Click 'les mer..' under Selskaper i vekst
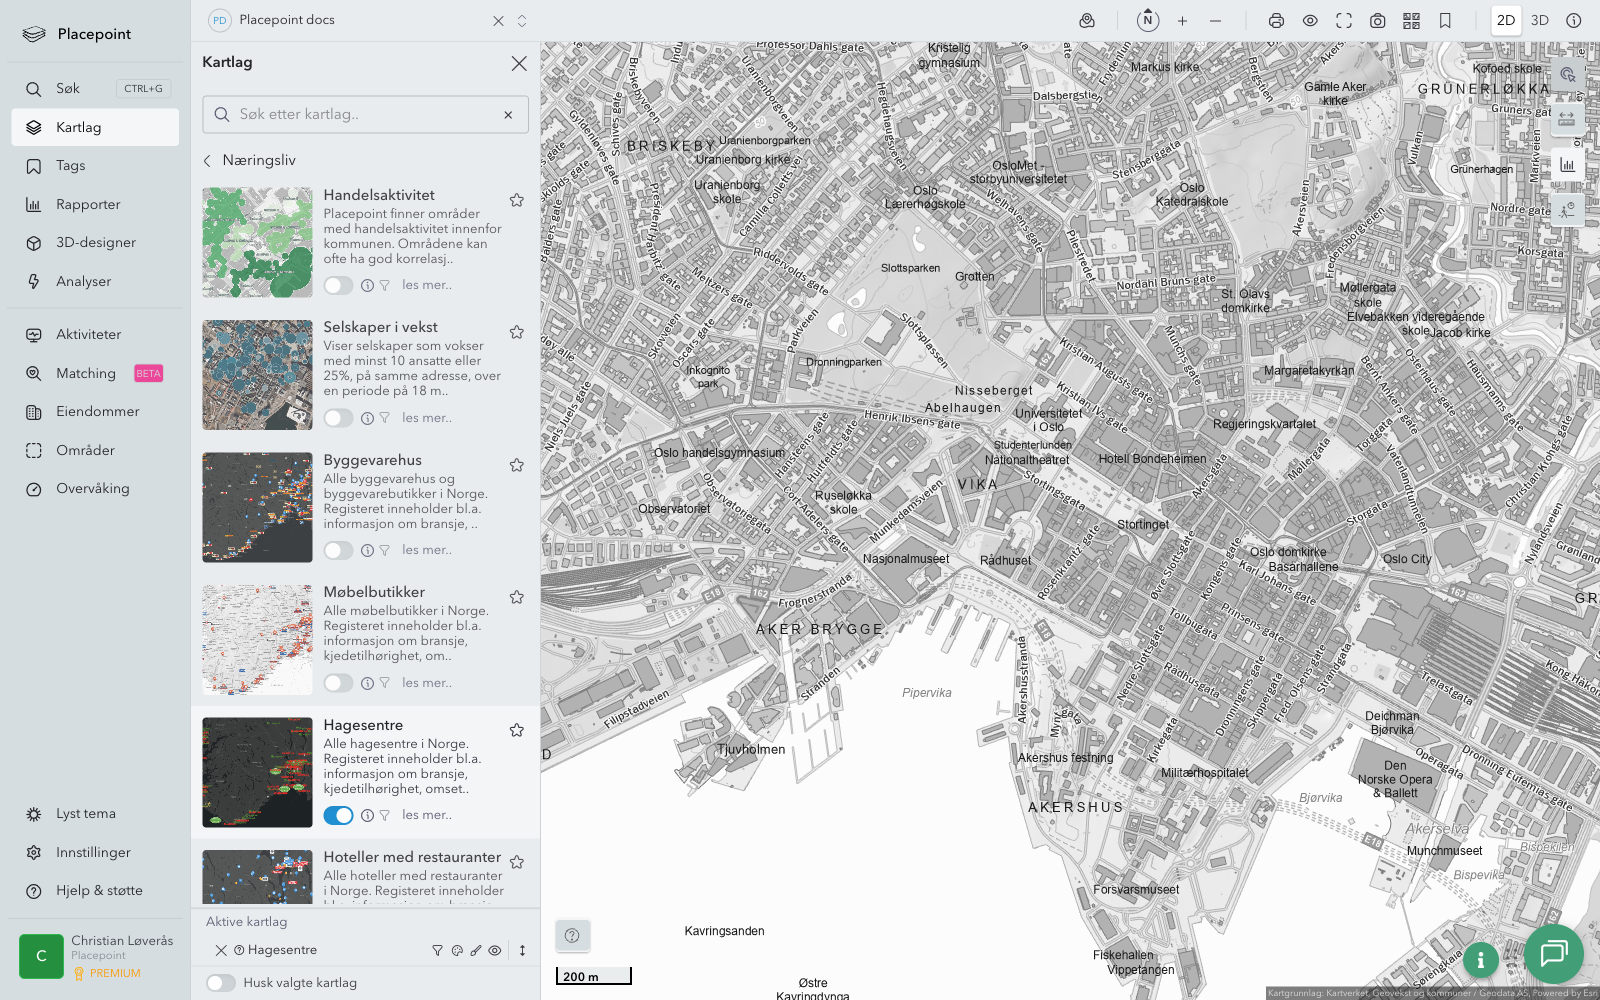 click(x=427, y=418)
